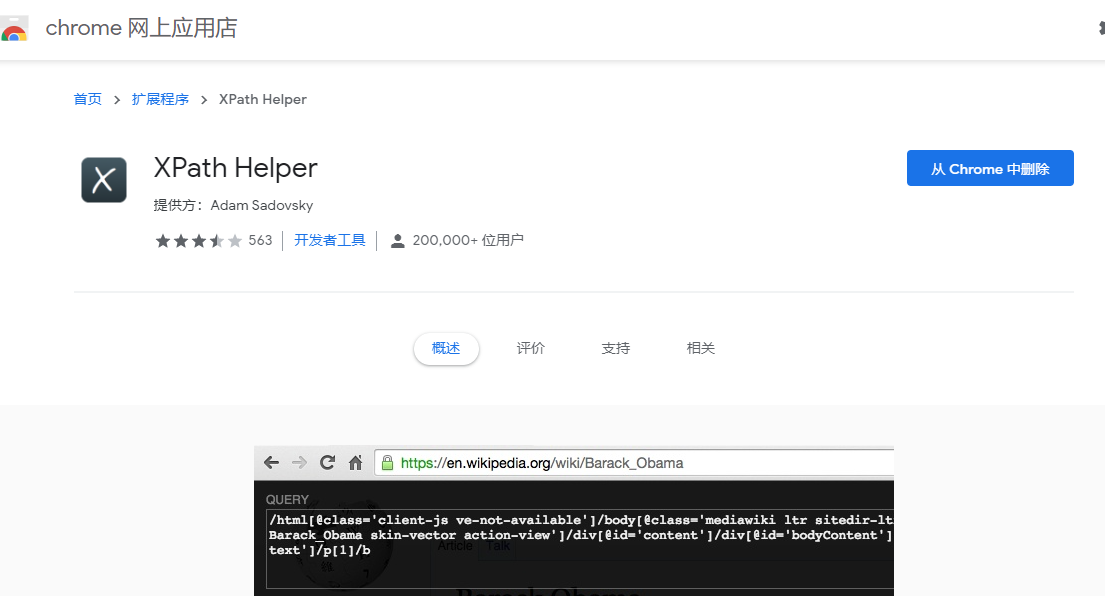This screenshot has width=1105, height=596.
Task: Switch to the 相关 tab
Action: (x=700, y=349)
